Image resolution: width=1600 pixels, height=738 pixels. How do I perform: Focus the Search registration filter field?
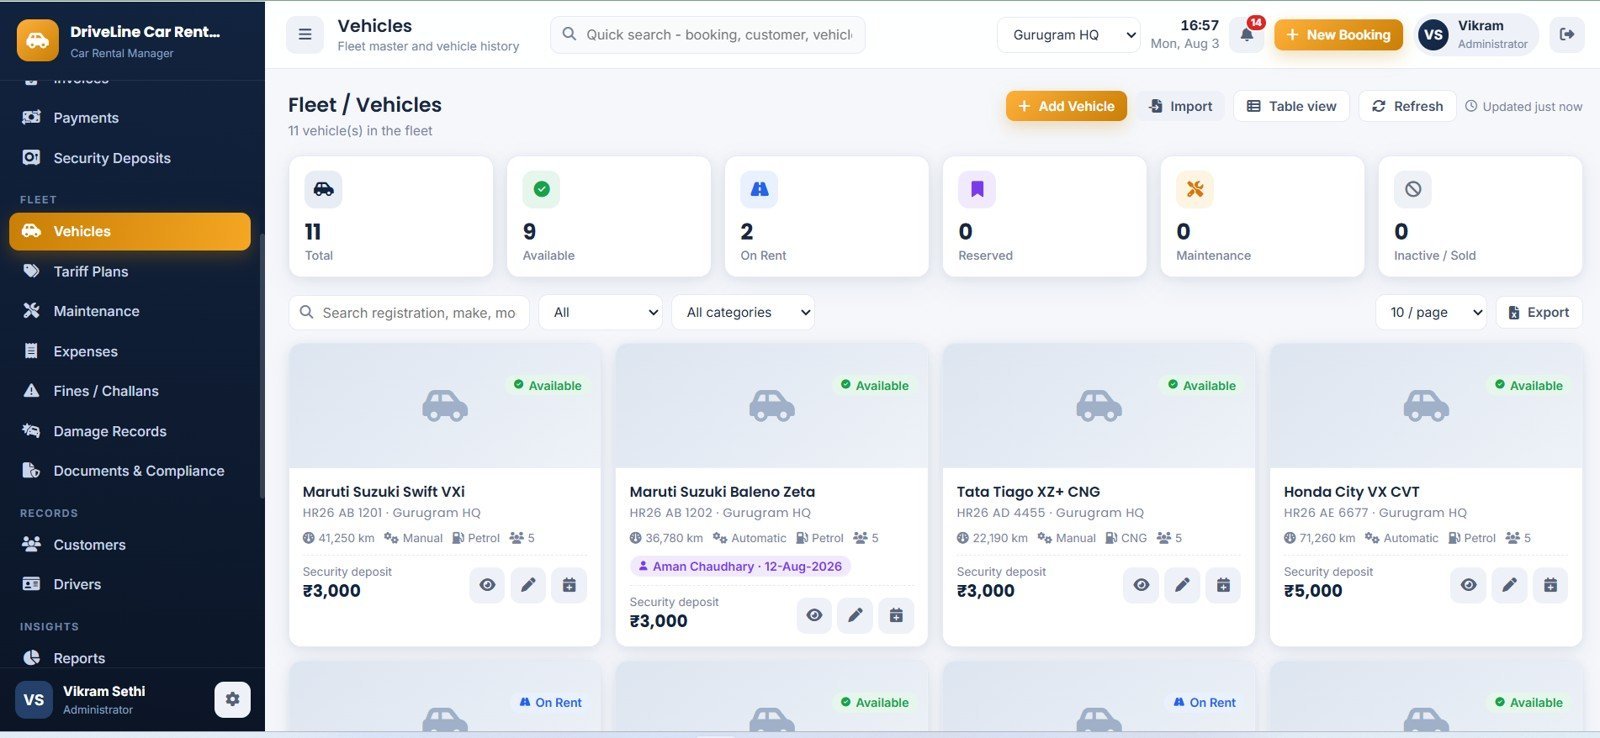(x=409, y=312)
